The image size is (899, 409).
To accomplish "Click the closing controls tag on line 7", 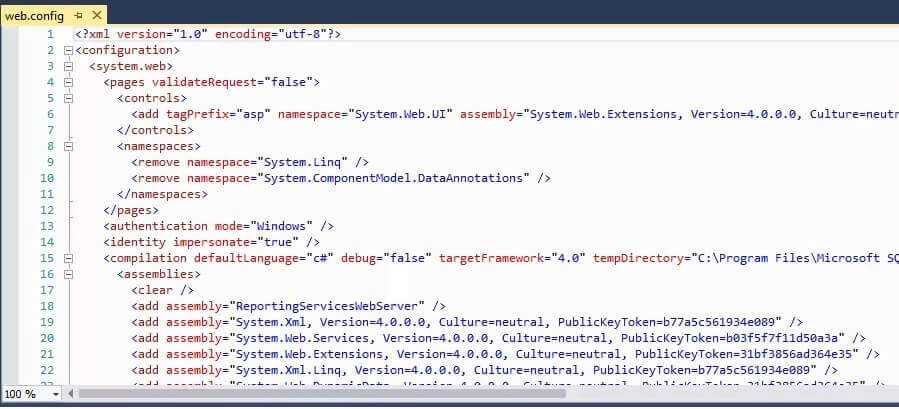I will [155, 130].
